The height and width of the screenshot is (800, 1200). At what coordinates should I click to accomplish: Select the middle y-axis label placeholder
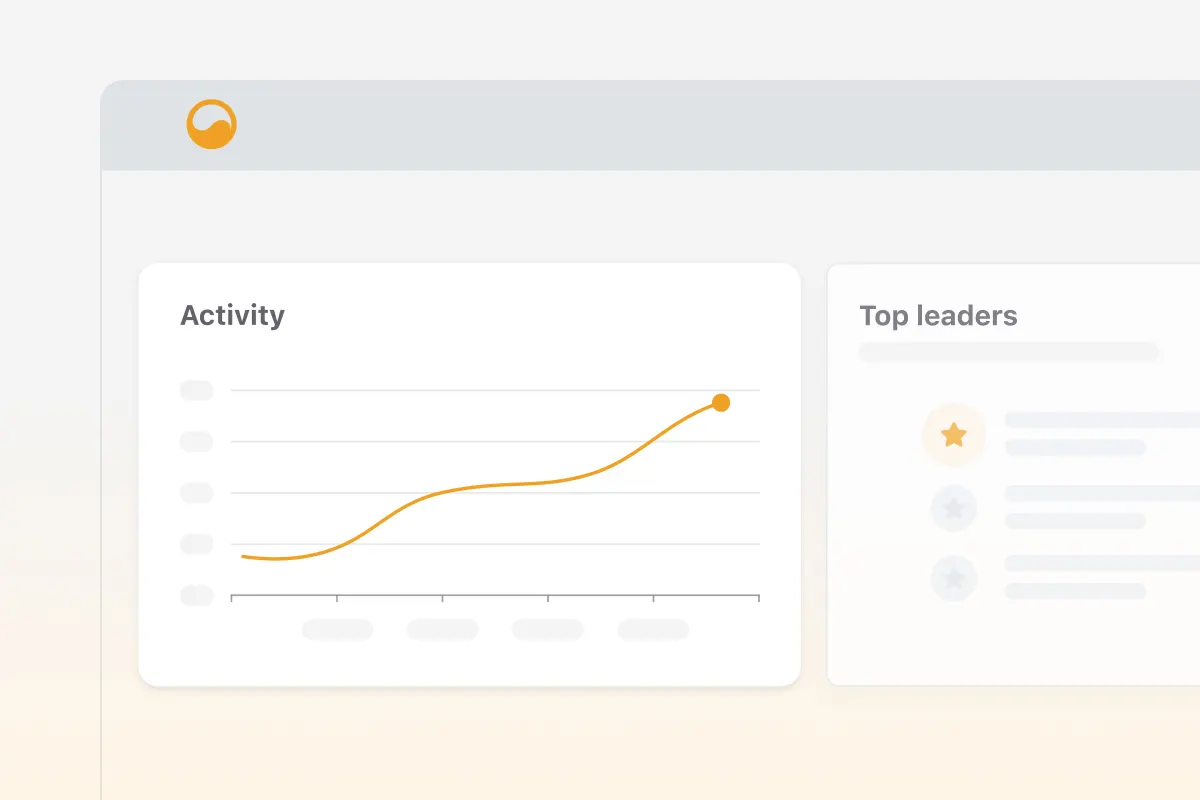click(197, 493)
